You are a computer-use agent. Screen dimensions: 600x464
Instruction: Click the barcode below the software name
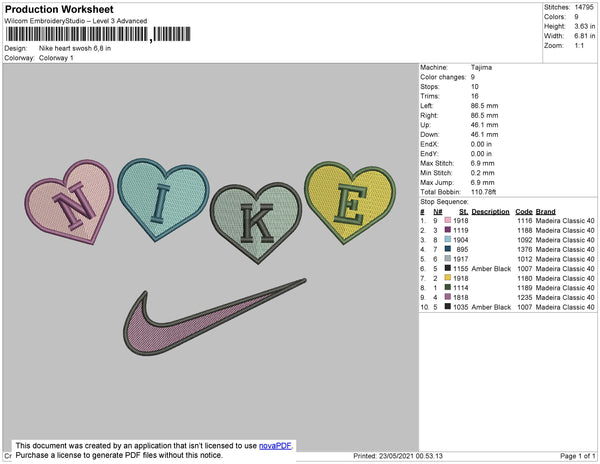[x=98, y=34]
